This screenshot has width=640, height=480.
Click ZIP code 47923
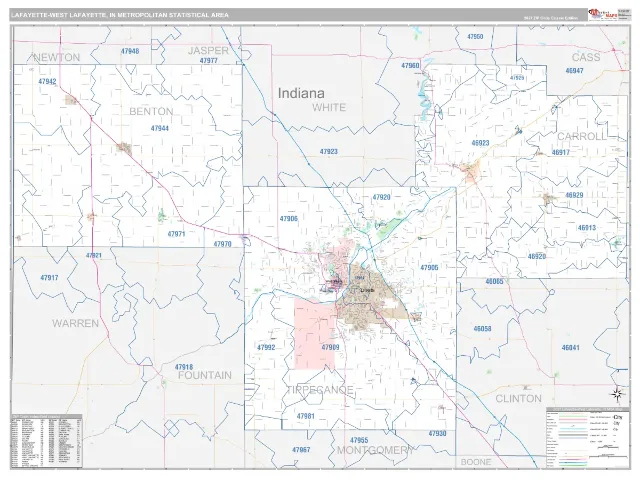click(x=329, y=152)
